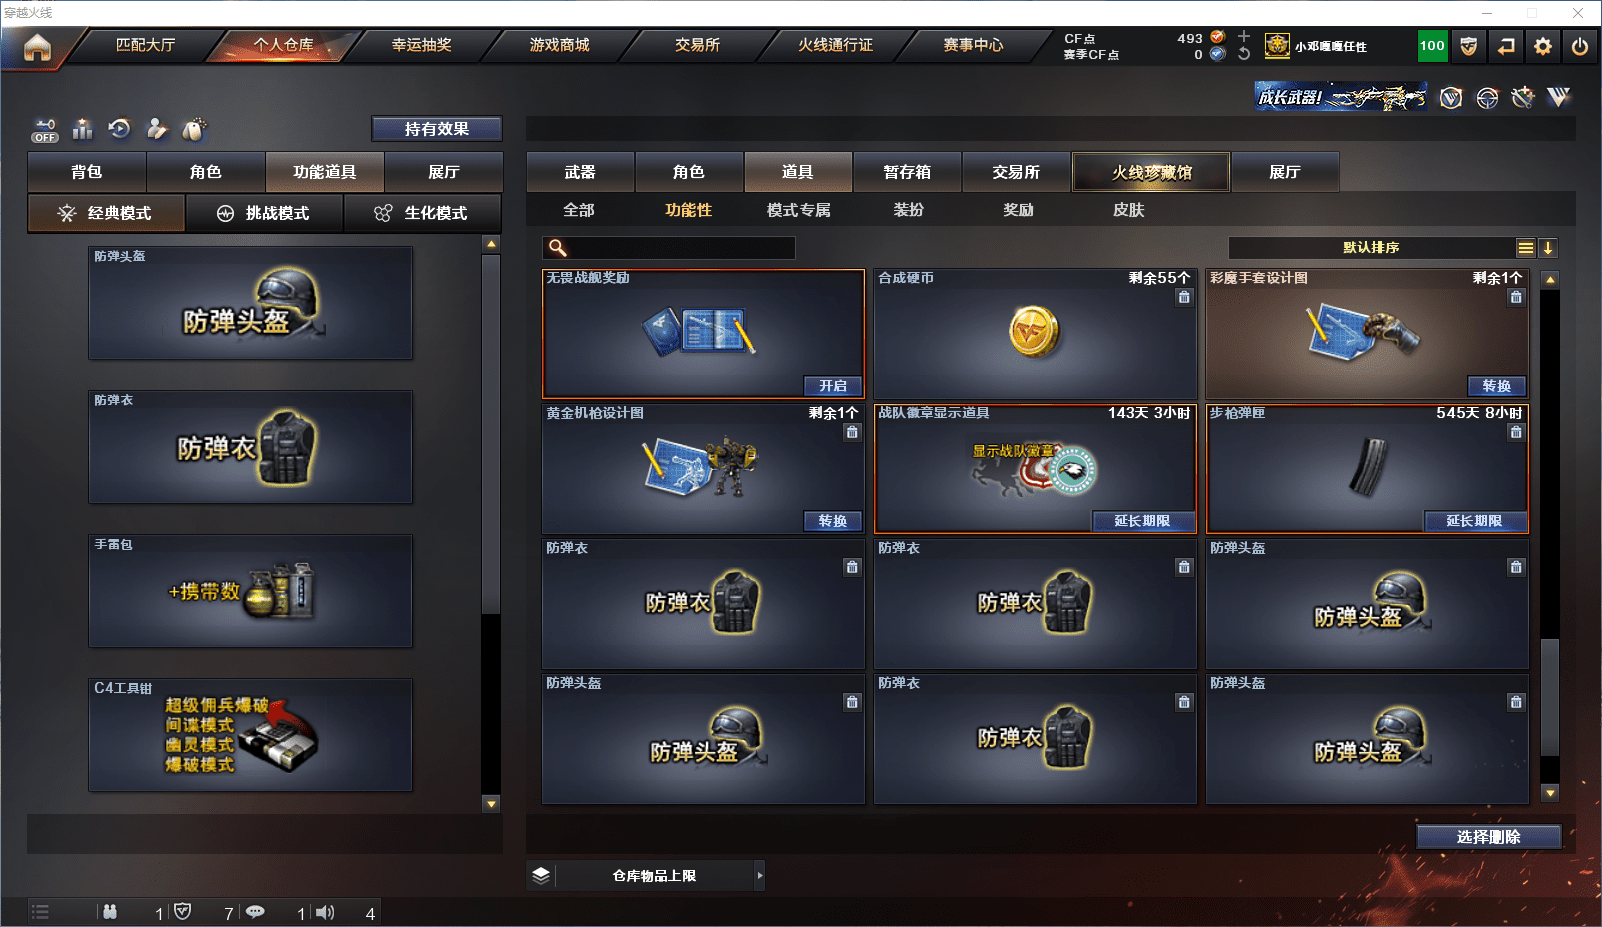The height and width of the screenshot is (927, 1602).
Task: Open the chat bubble icon in status bar
Action: pos(255,912)
